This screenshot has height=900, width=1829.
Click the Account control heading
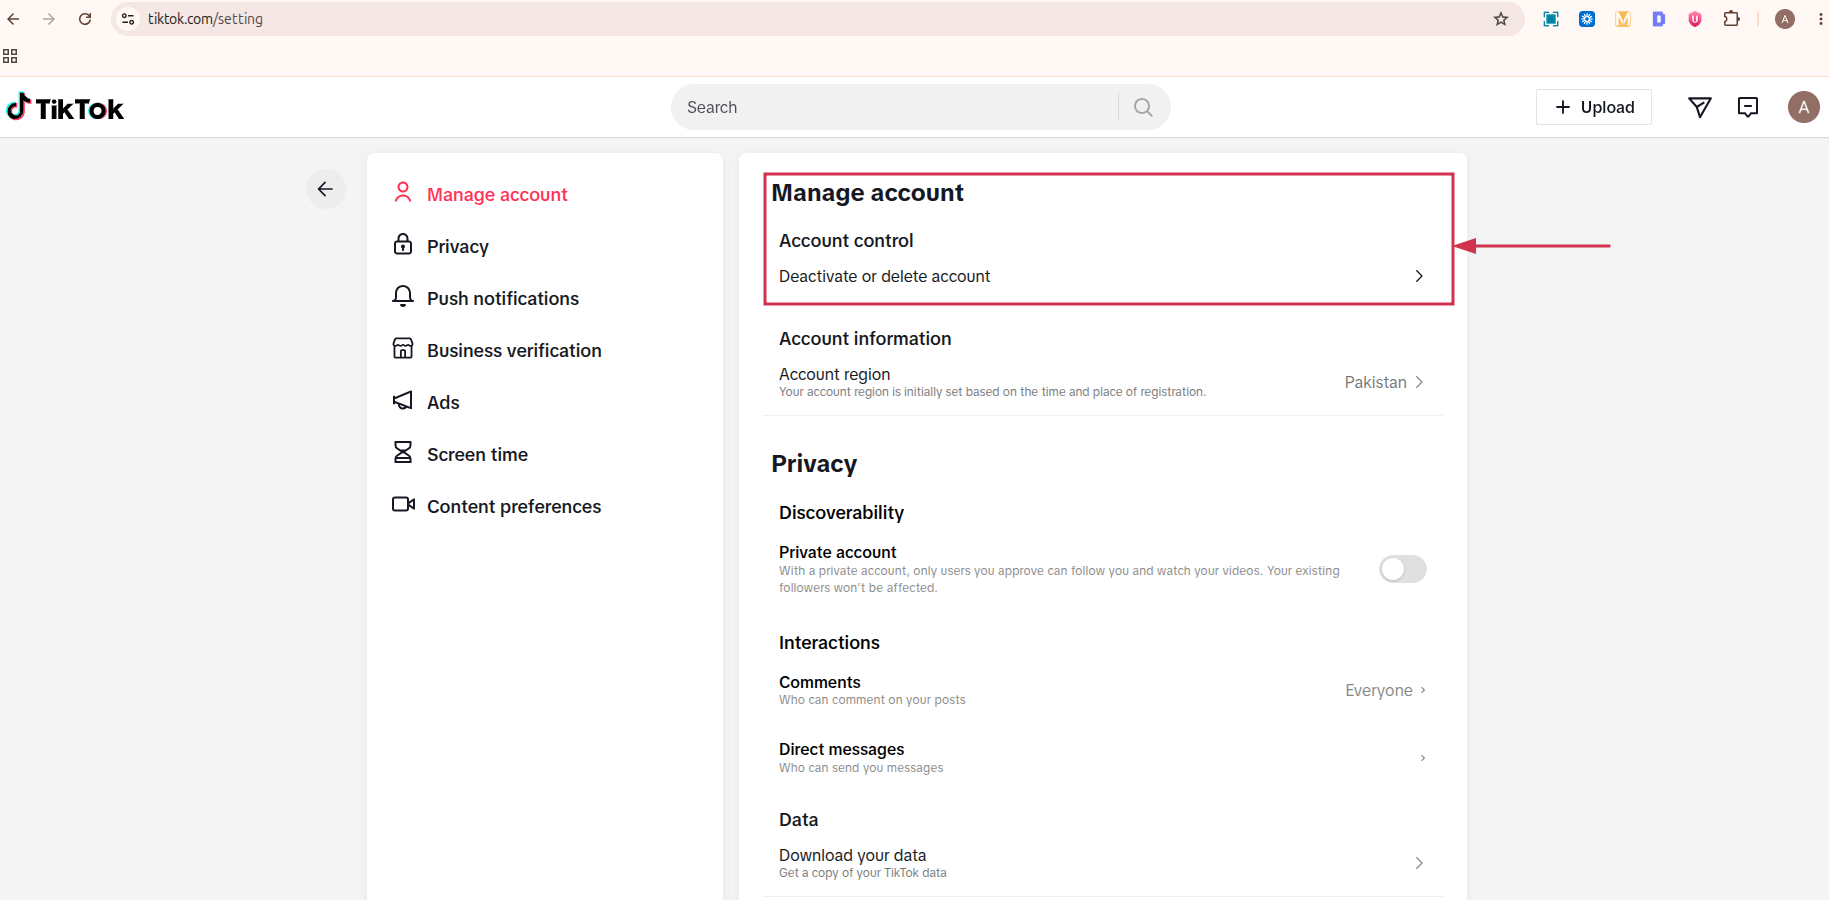[x=846, y=240]
